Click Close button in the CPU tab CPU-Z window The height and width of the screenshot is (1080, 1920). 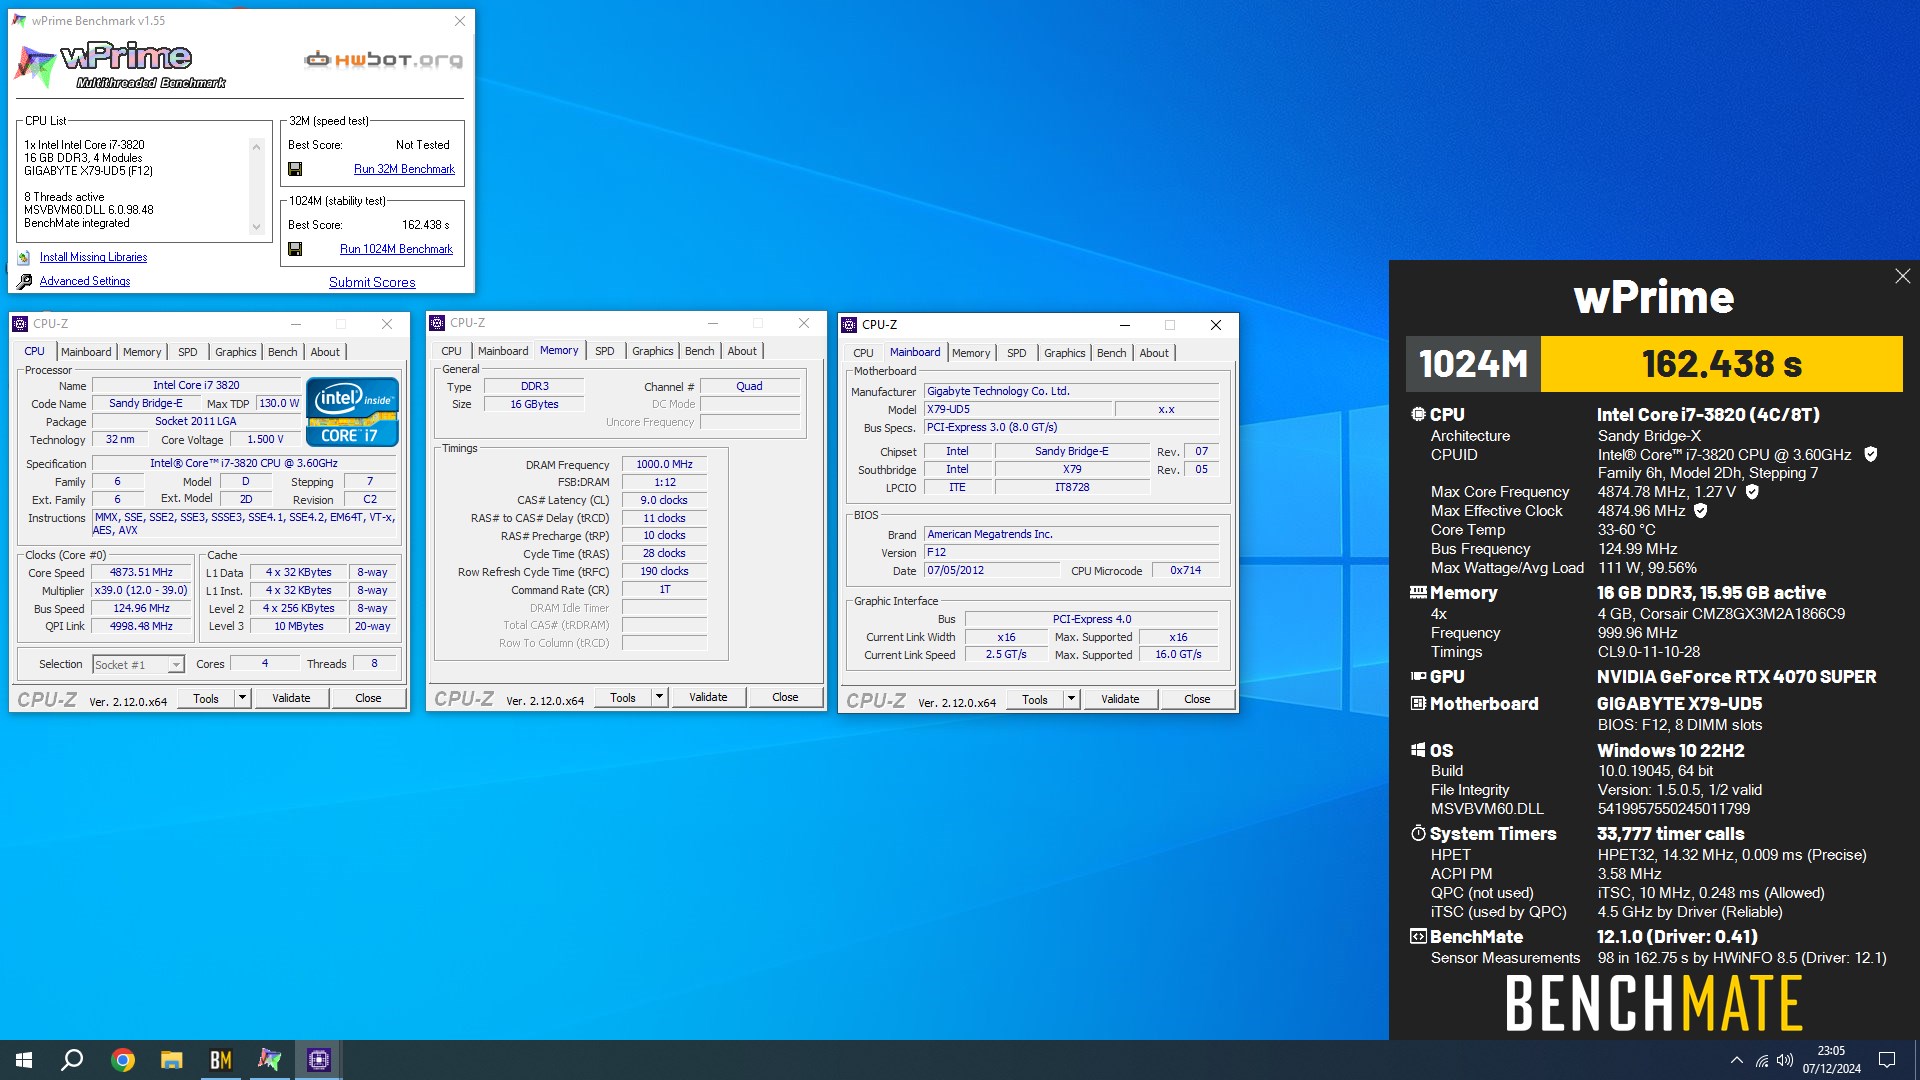point(368,698)
